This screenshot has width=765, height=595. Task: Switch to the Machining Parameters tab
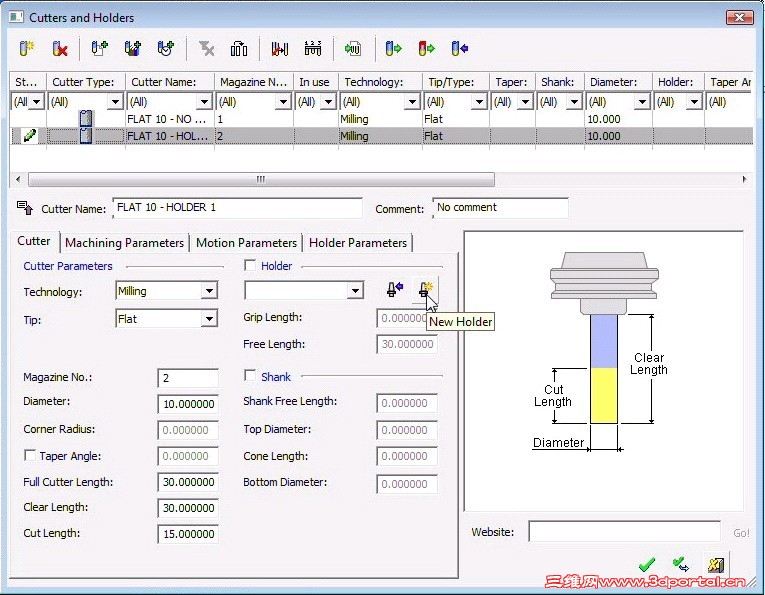tap(124, 242)
